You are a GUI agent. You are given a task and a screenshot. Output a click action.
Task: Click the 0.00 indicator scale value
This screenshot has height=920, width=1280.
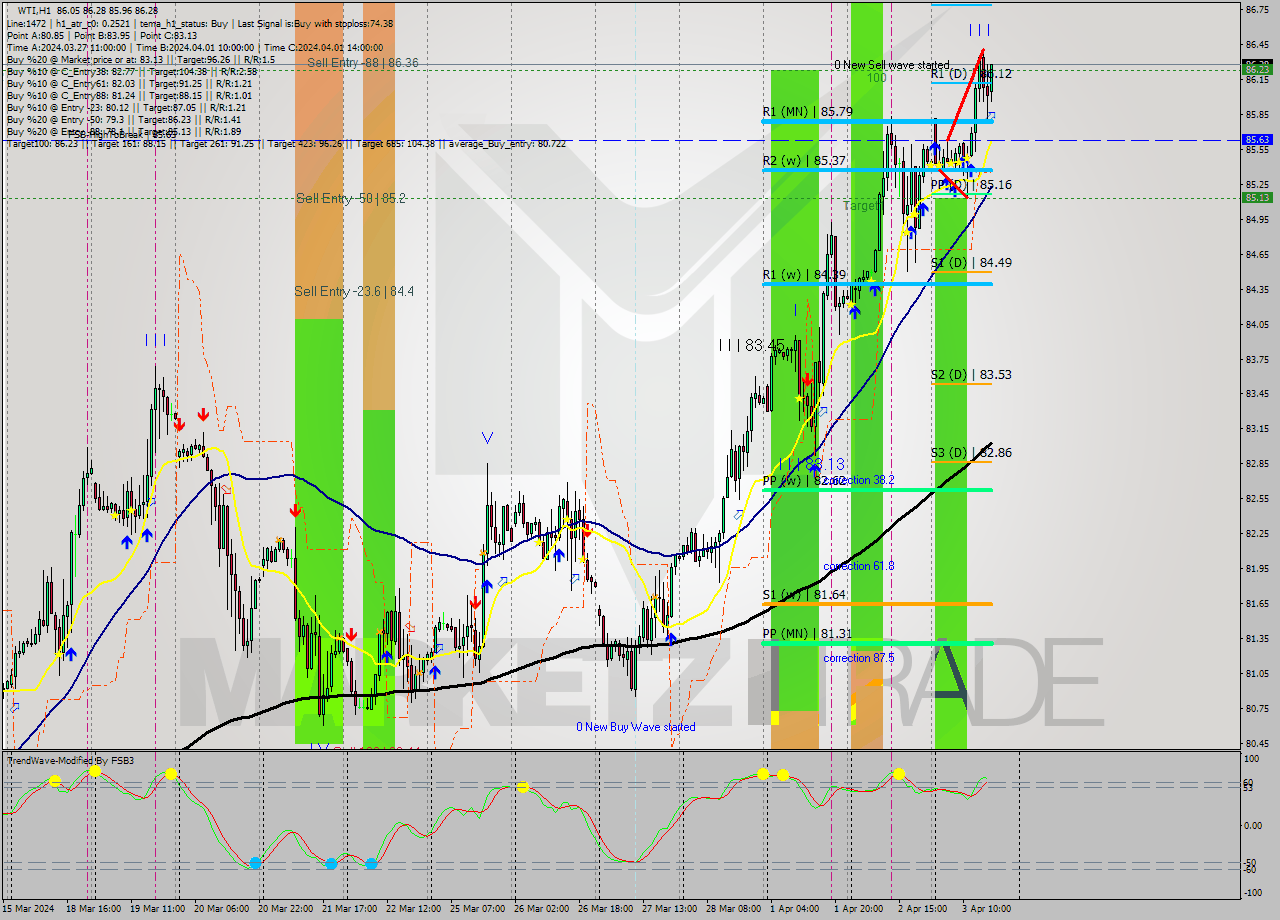tap(1253, 825)
